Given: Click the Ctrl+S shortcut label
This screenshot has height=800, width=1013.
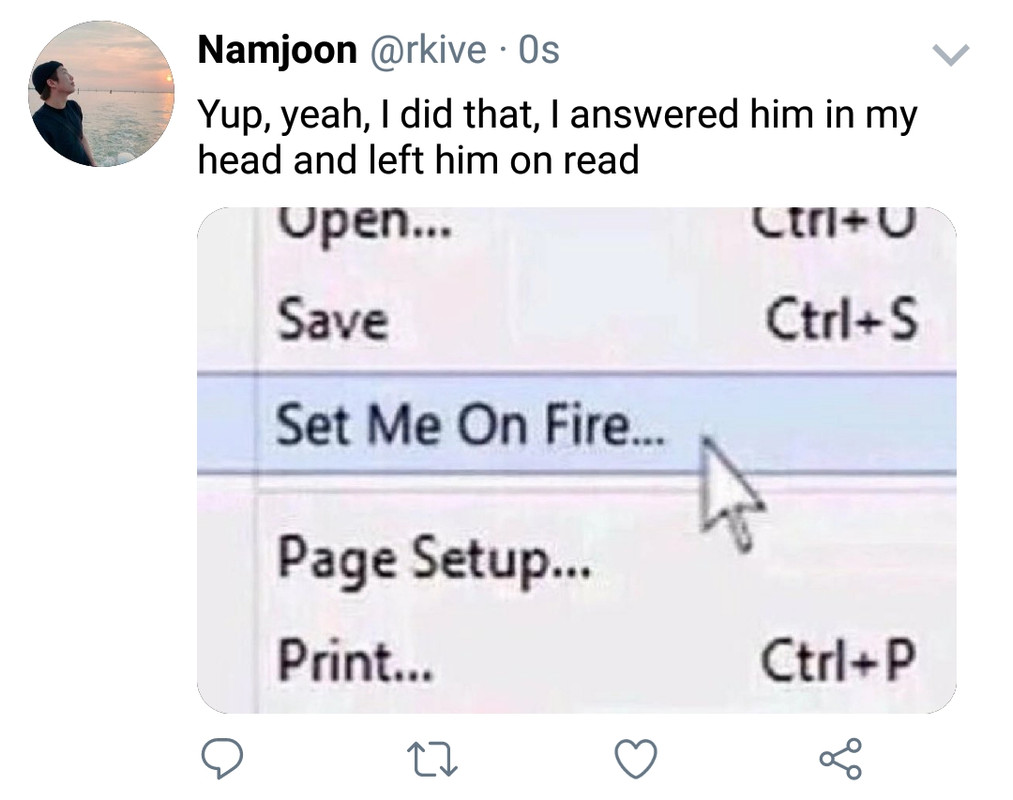Looking at the screenshot, I should tap(841, 320).
